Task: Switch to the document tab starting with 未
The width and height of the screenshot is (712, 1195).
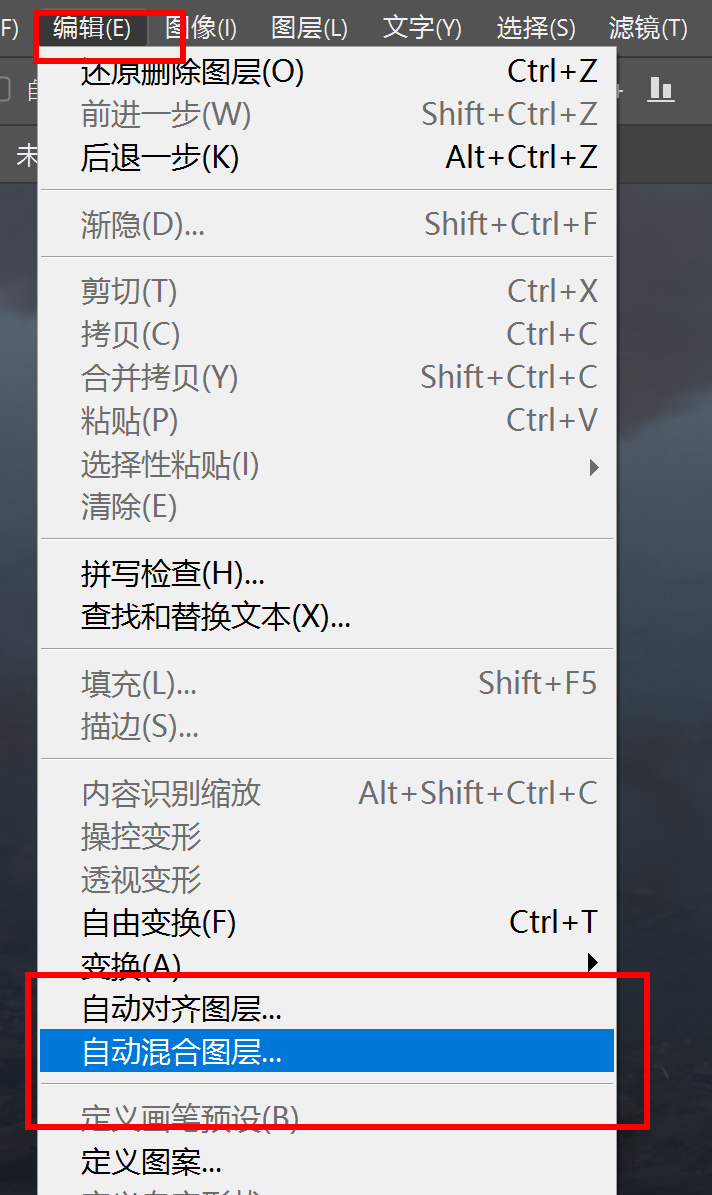Action: point(26,155)
